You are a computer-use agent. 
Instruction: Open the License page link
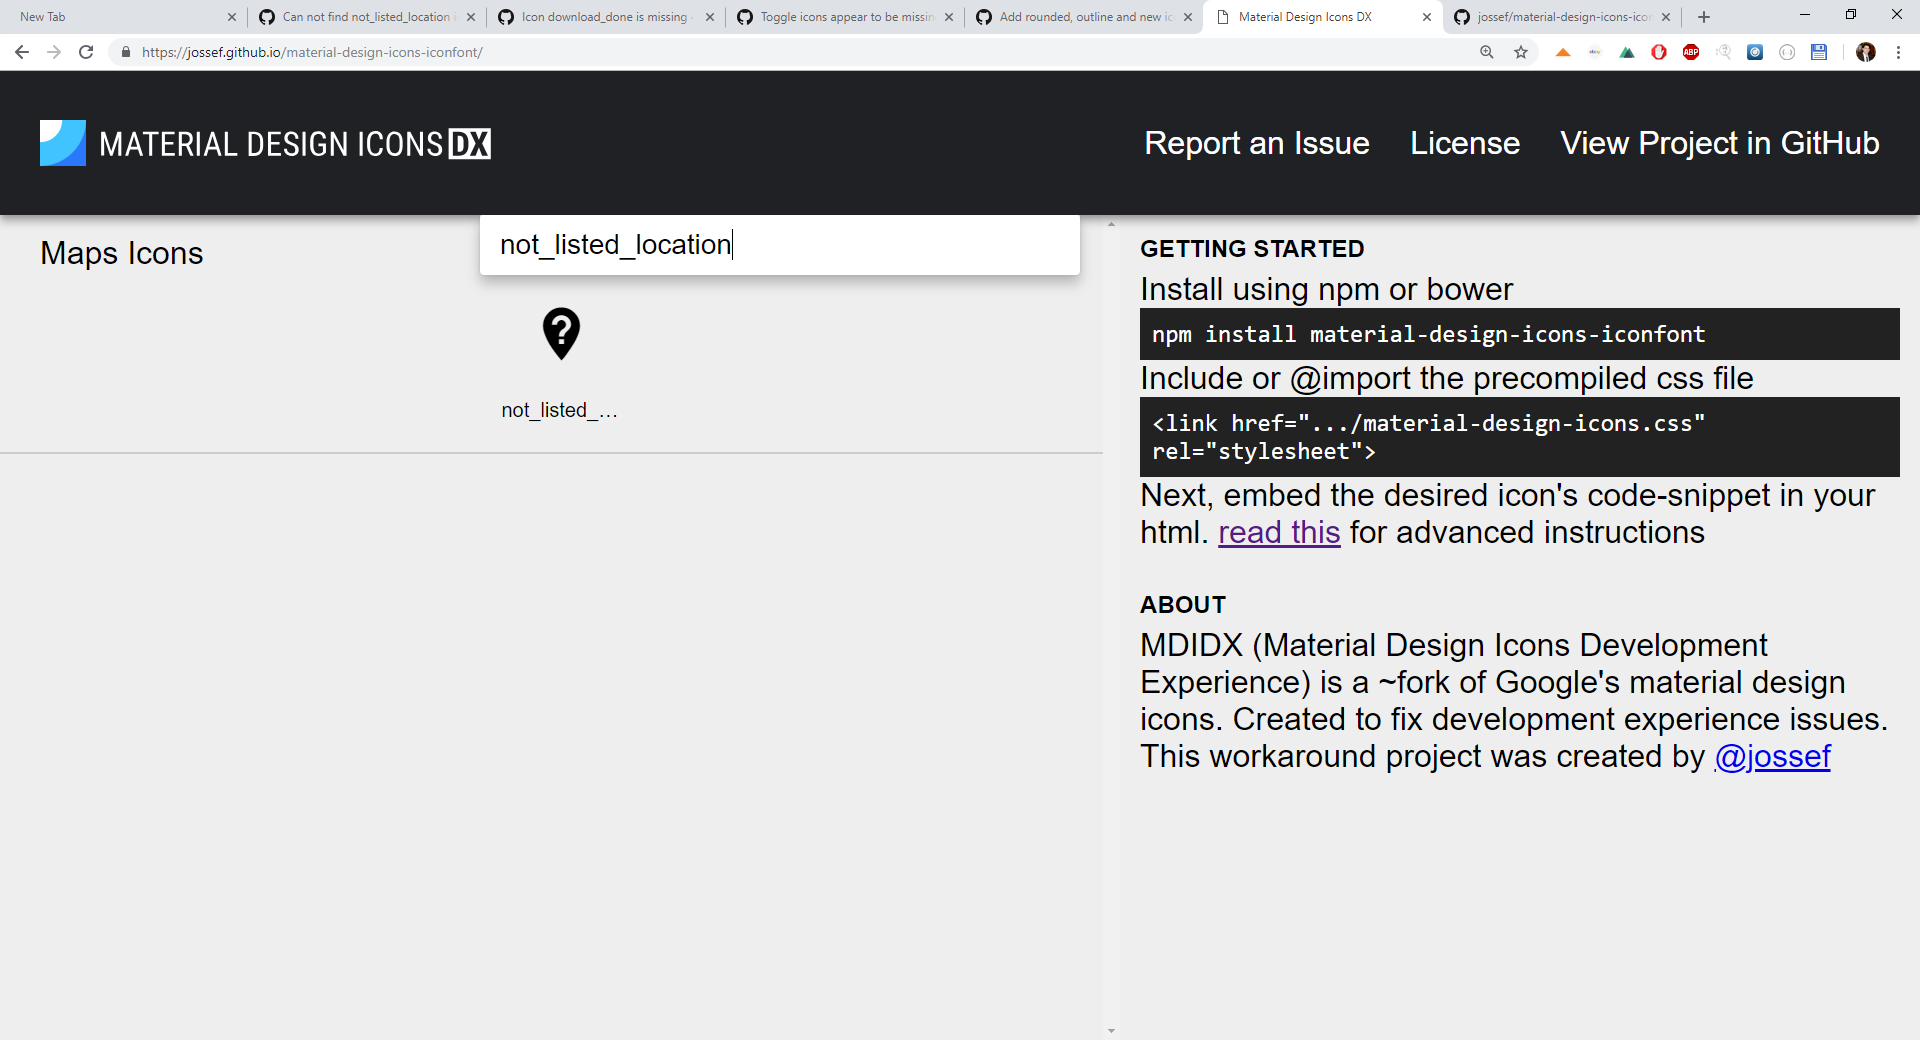pyautogui.click(x=1464, y=143)
